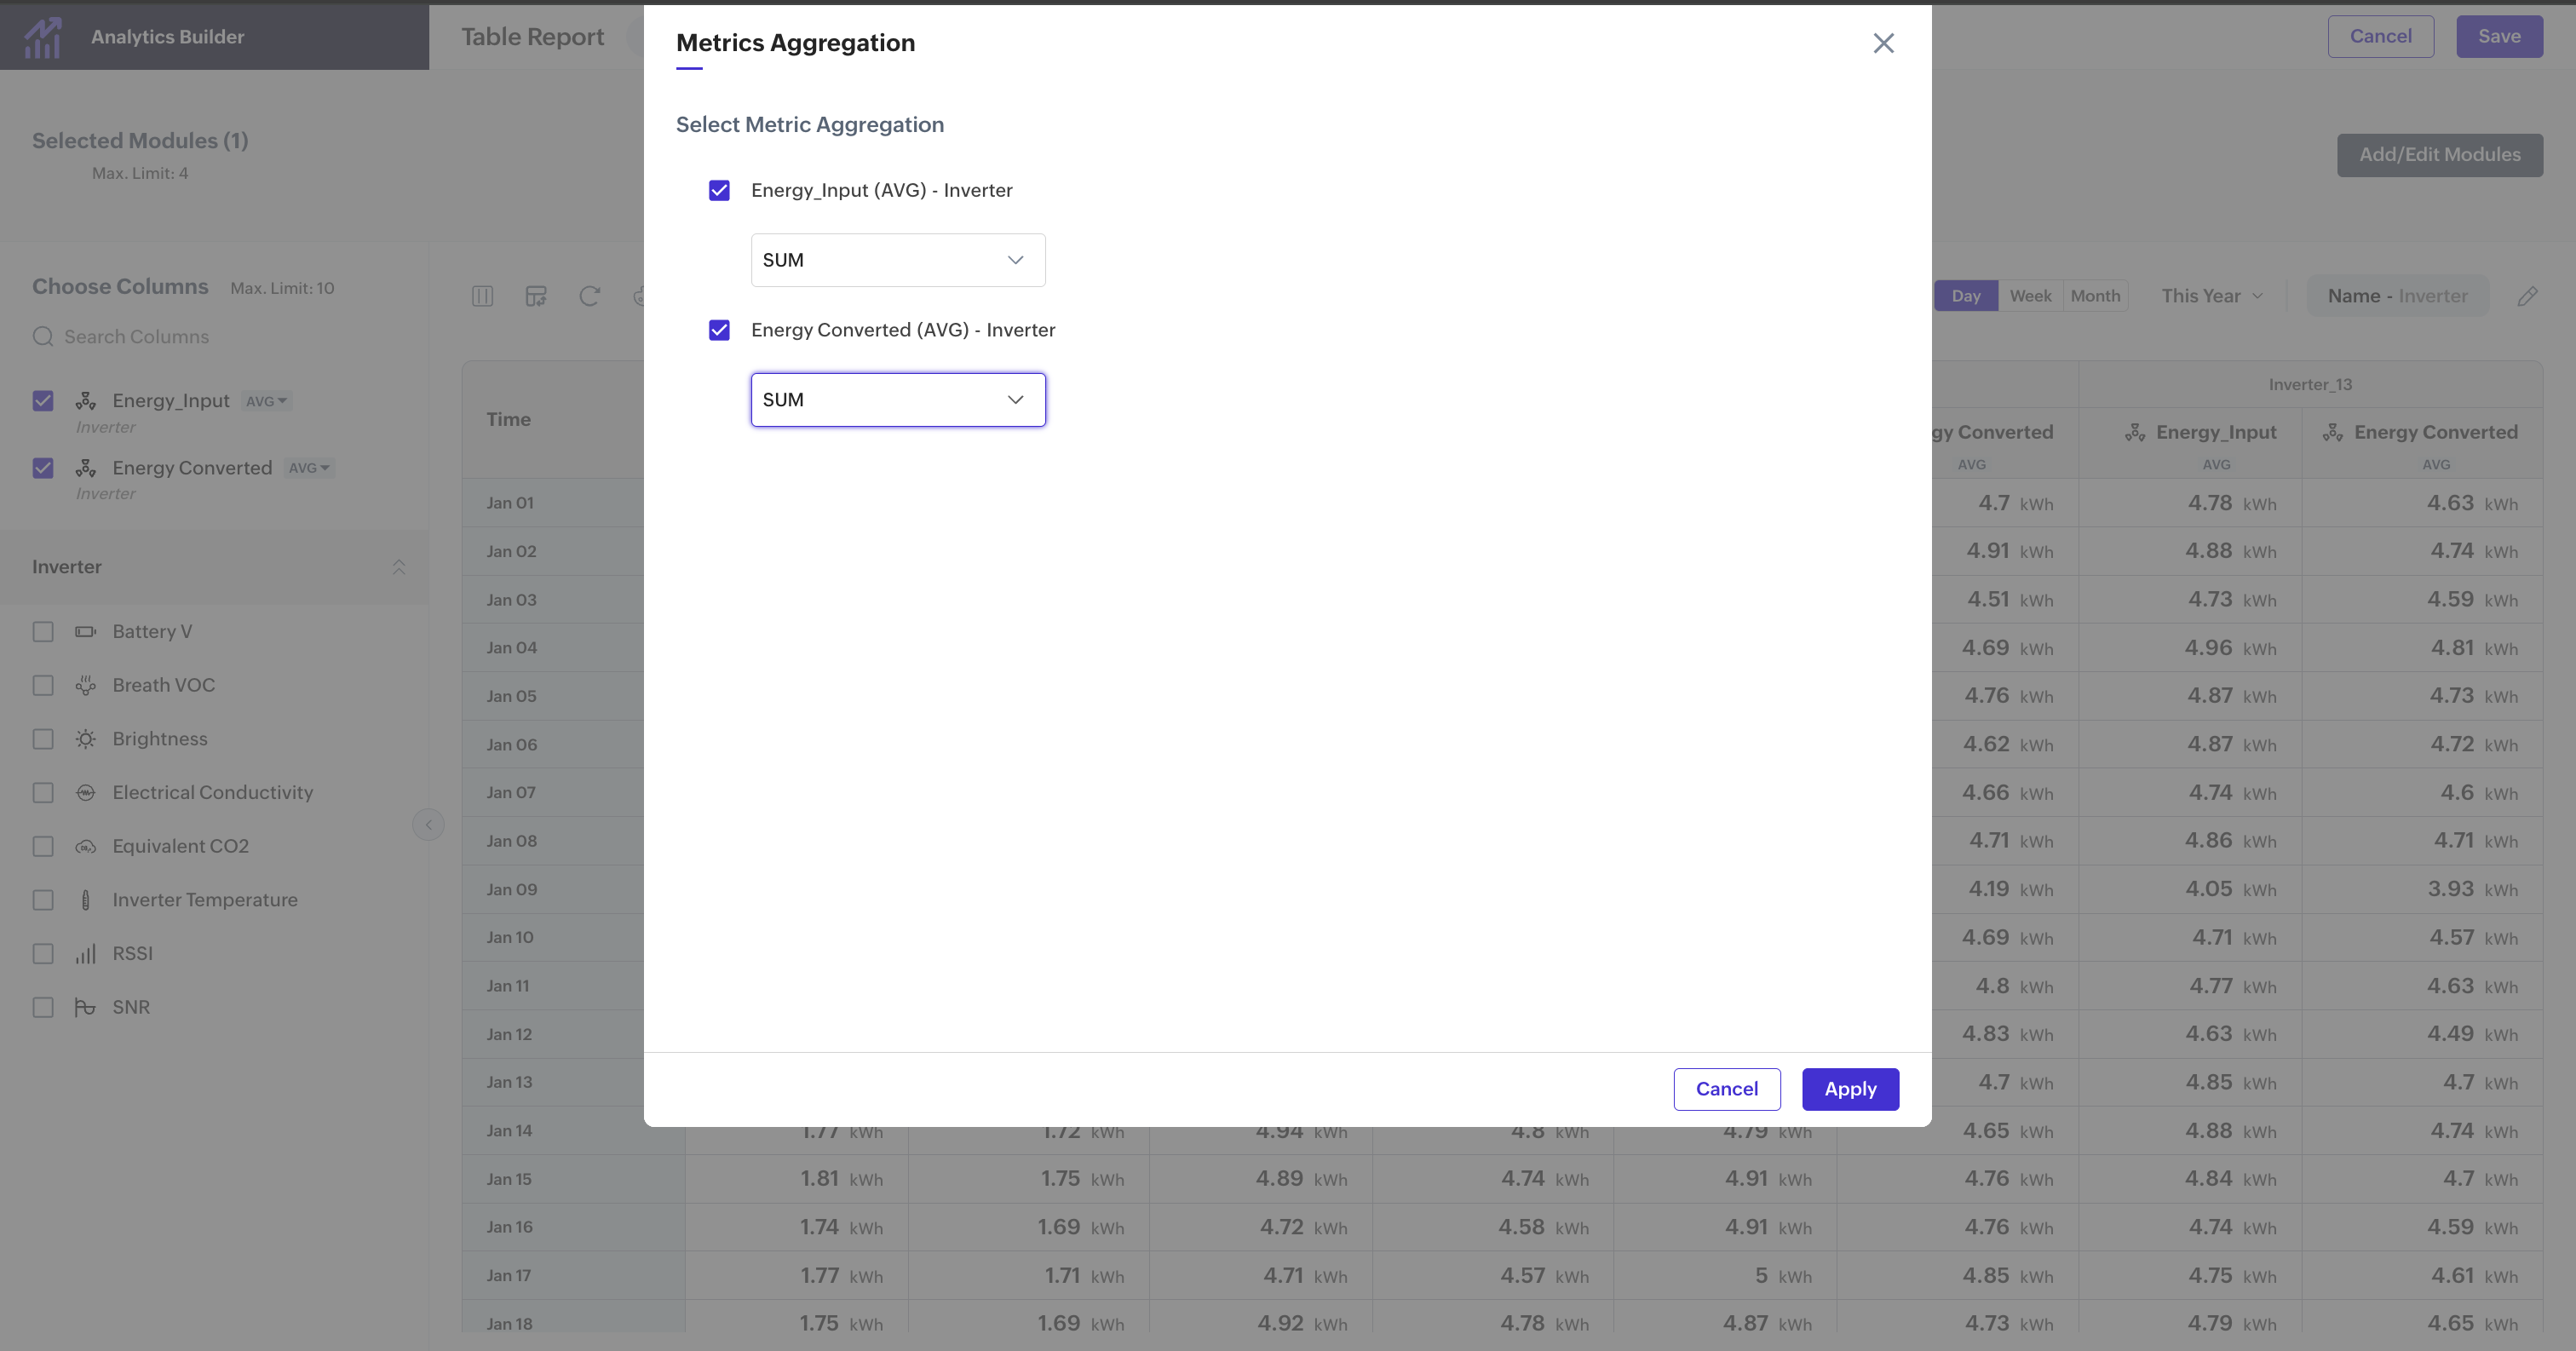Click the pencil edit icon near Name filter
This screenshot has height=1351, width=2576.
pos(2527,296)
